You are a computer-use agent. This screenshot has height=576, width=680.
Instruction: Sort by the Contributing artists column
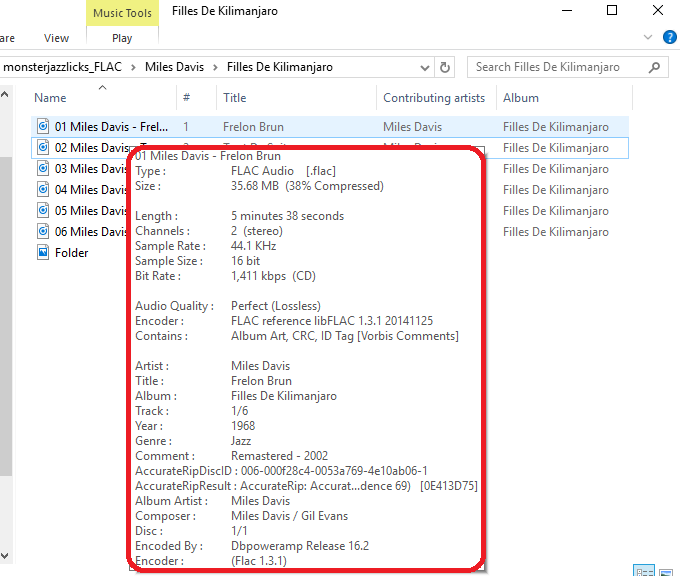pos(433,98)
